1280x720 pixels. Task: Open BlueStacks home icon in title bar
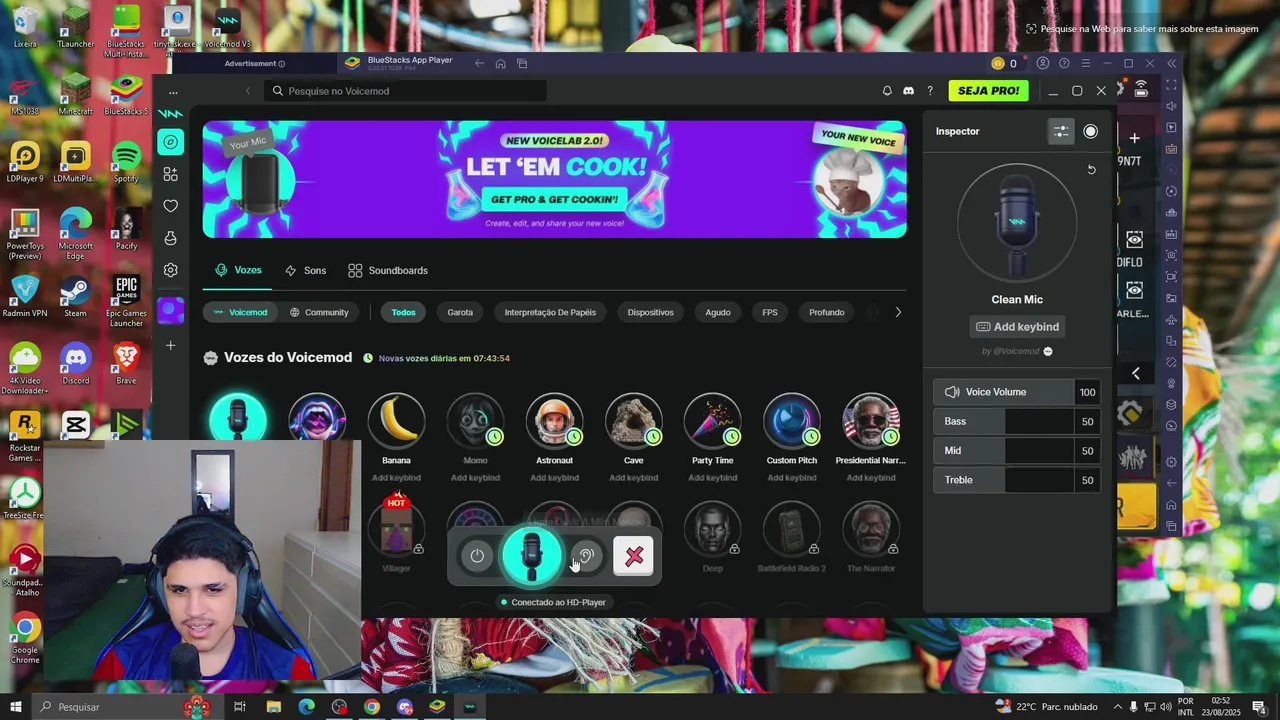click(x=500, y=63)
